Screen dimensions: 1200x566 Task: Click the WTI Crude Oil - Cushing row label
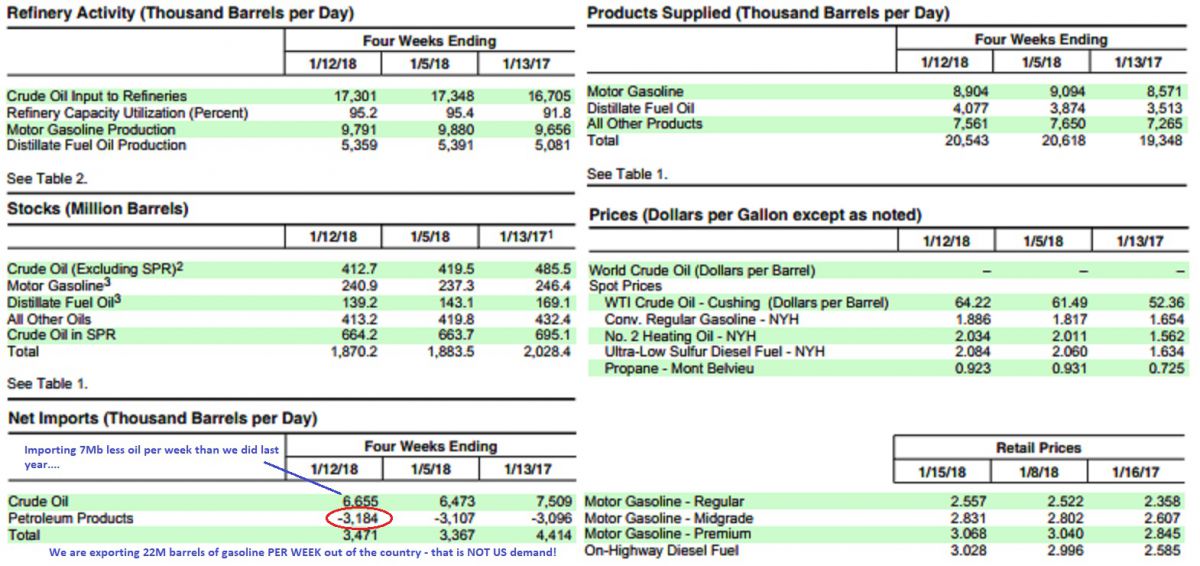point(746,302)
